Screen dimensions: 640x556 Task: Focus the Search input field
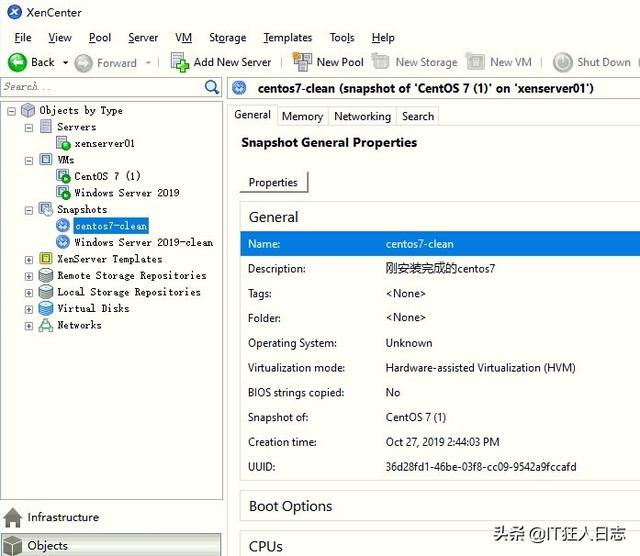[103, 87]
